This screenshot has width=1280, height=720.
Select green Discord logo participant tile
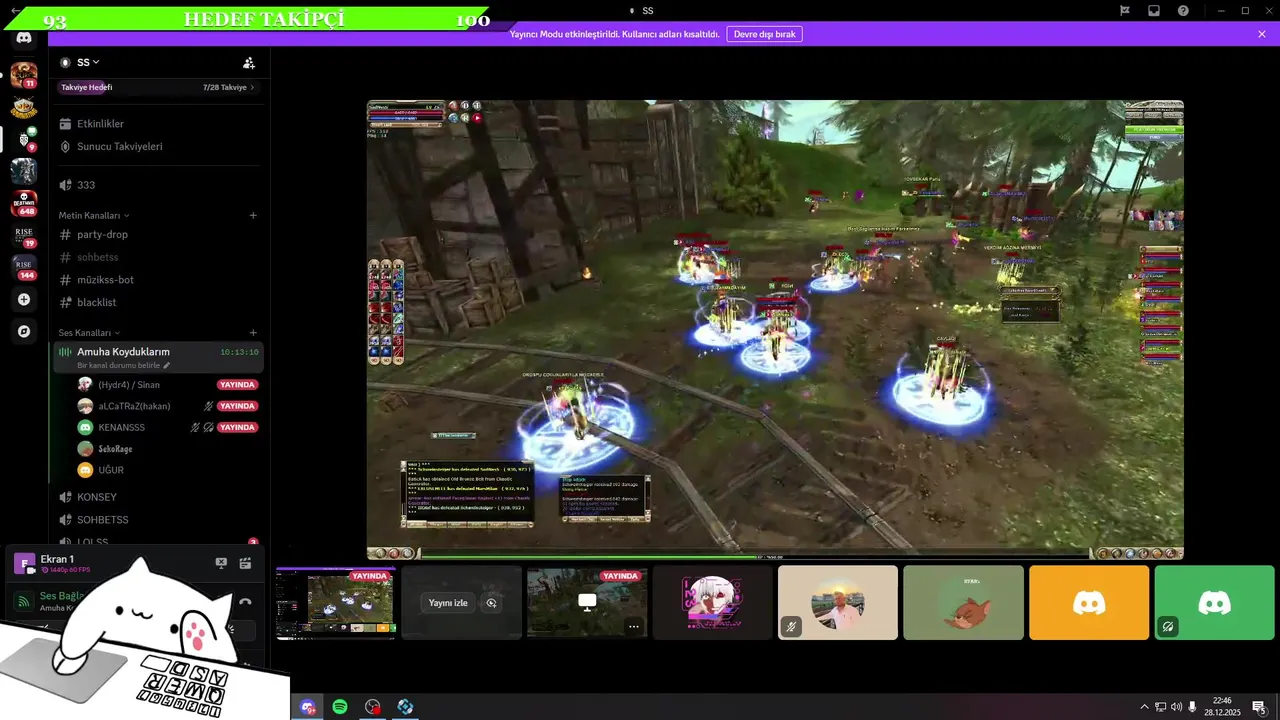1214,603
